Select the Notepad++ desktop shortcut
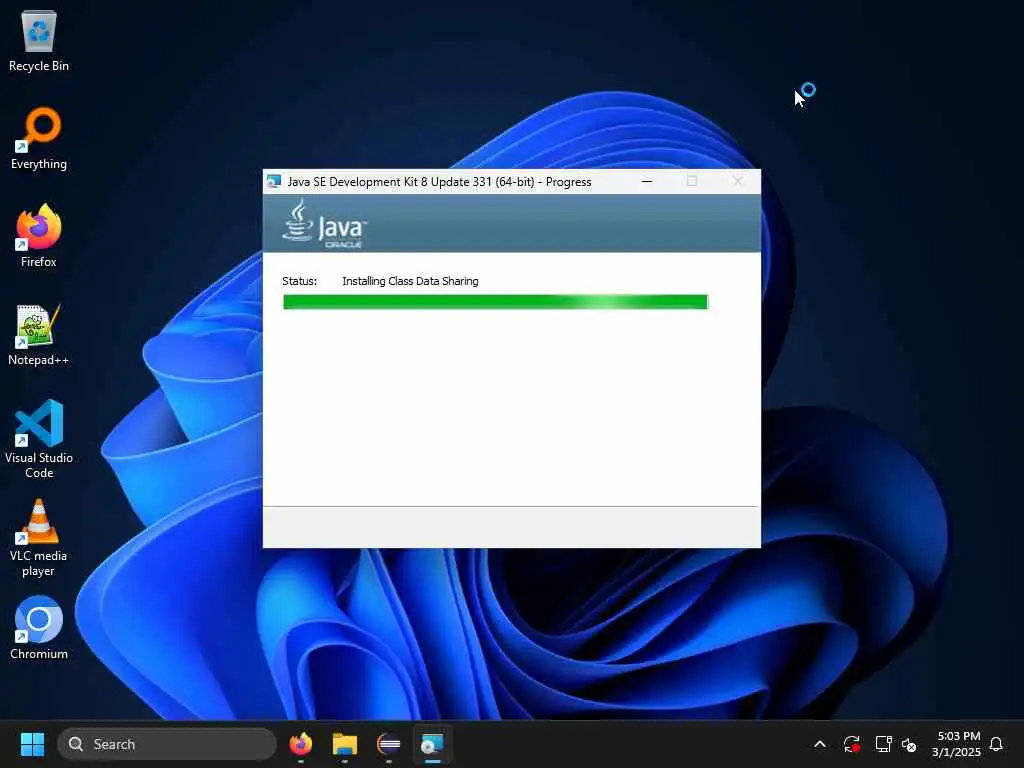 click(x=39, y=334)
